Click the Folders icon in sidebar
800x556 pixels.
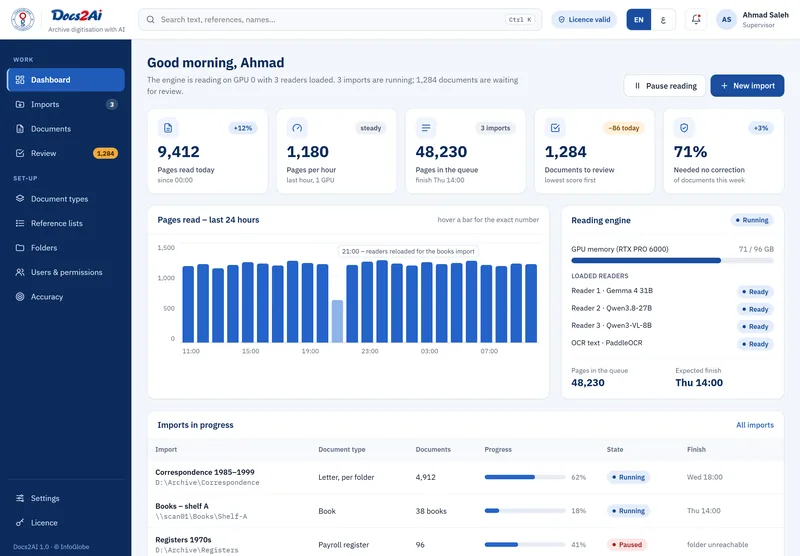click(x=20, y=247)
